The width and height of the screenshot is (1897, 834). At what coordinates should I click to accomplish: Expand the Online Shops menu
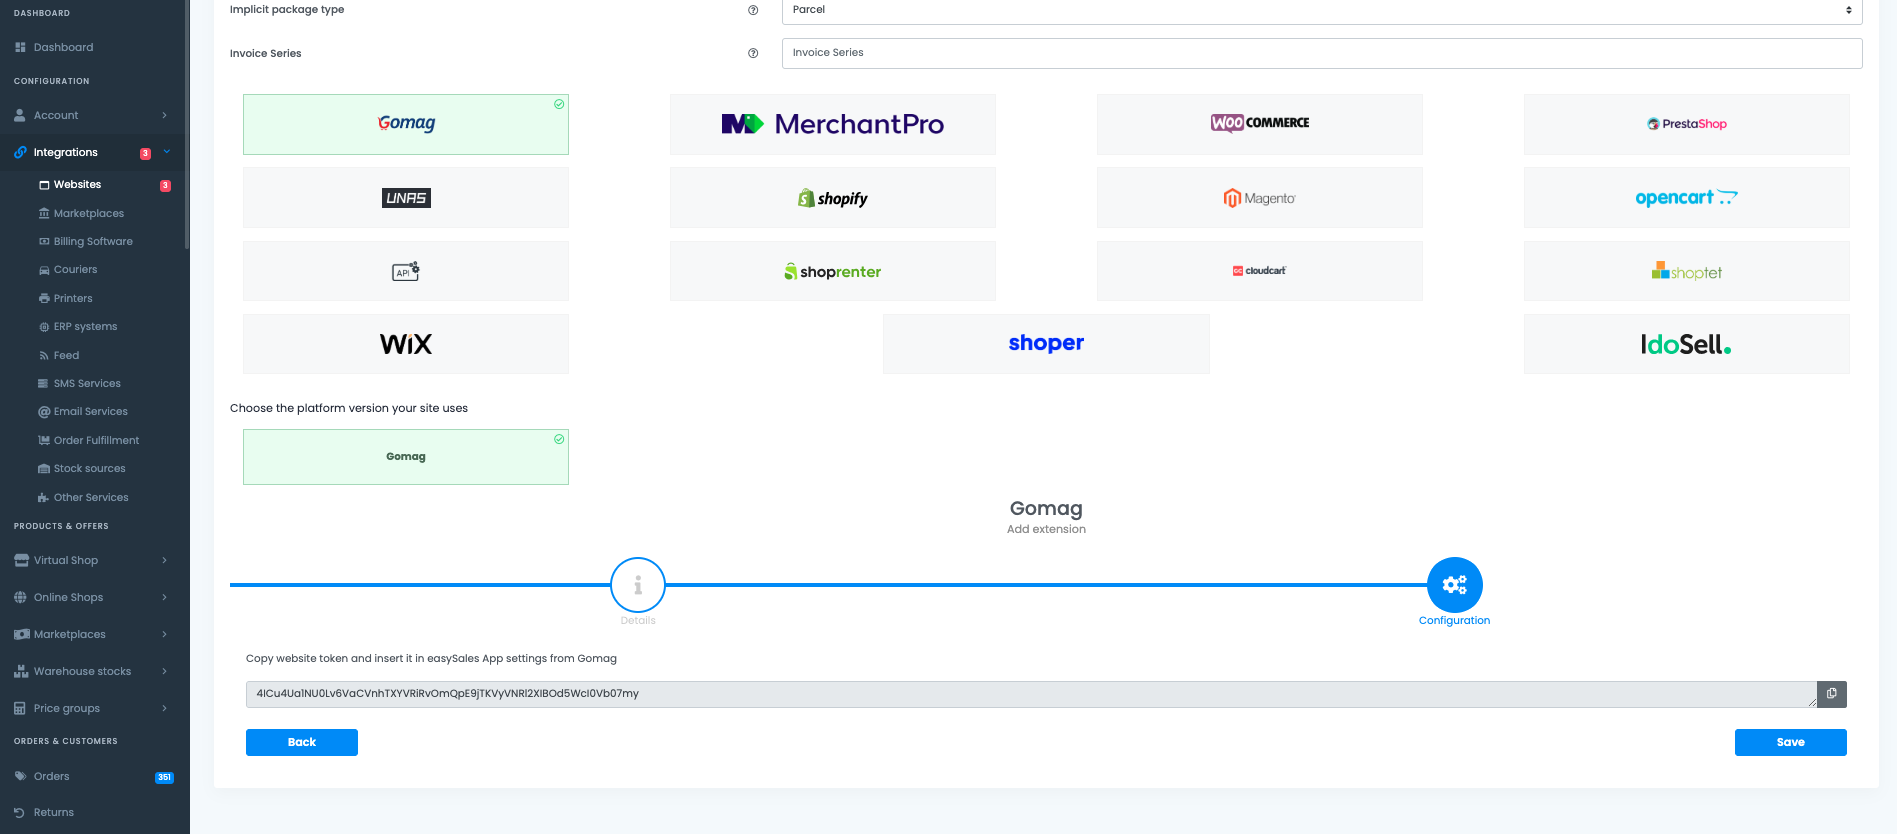[94, 597]
